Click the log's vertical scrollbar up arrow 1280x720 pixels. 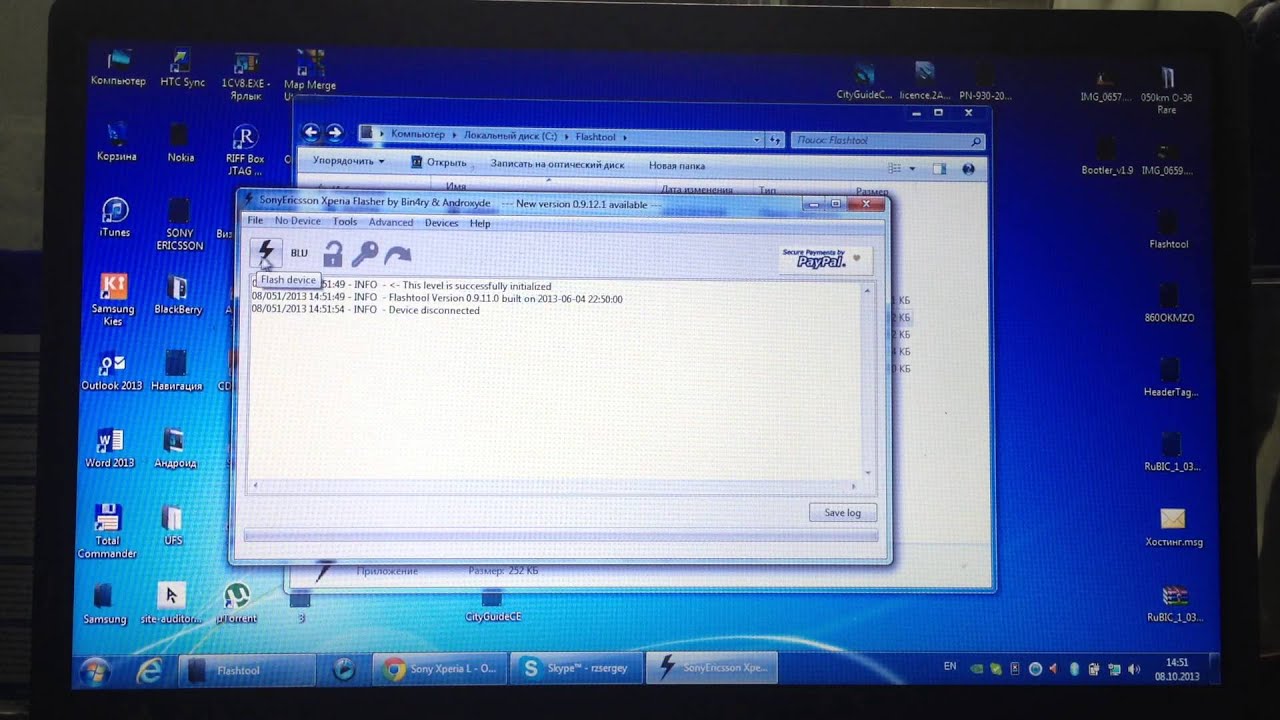pyautogui.click(x=866, y=291)
